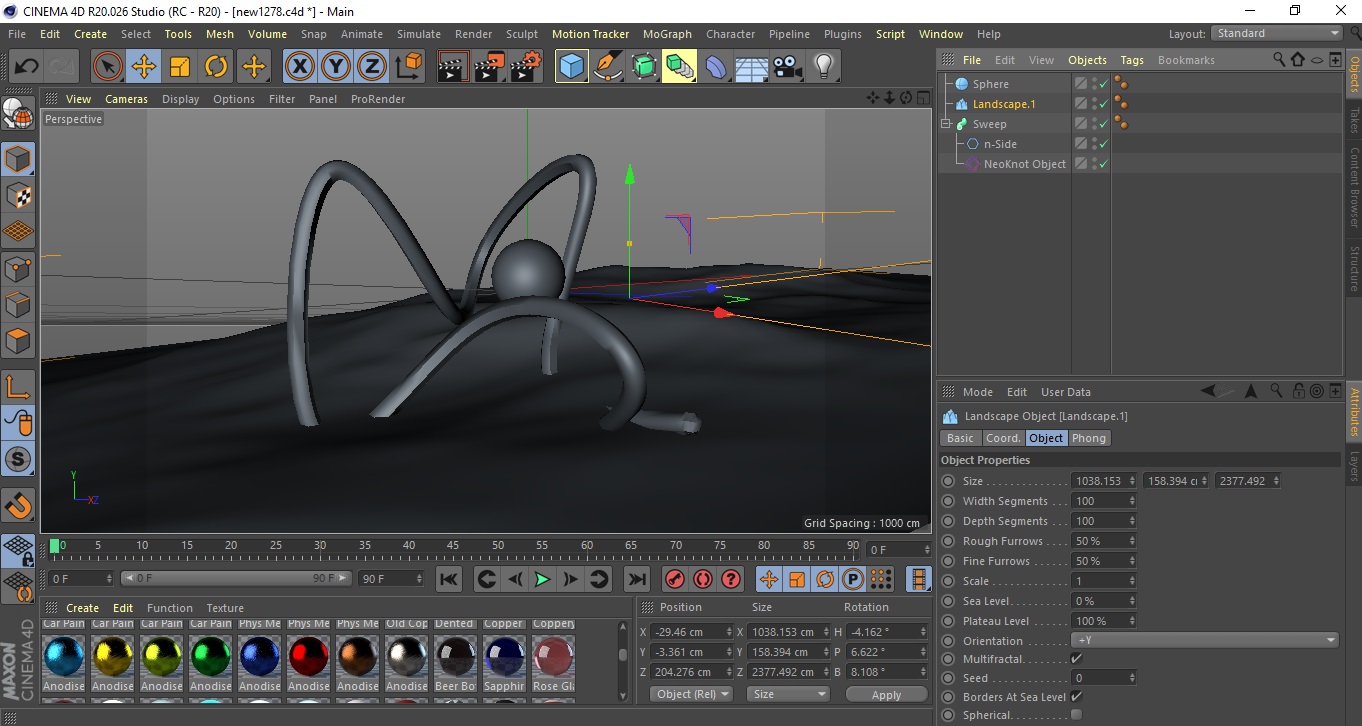Toggle the Enable Snap S icon
This screenshot has width=1362, height=726.
[x=18, y=460]
